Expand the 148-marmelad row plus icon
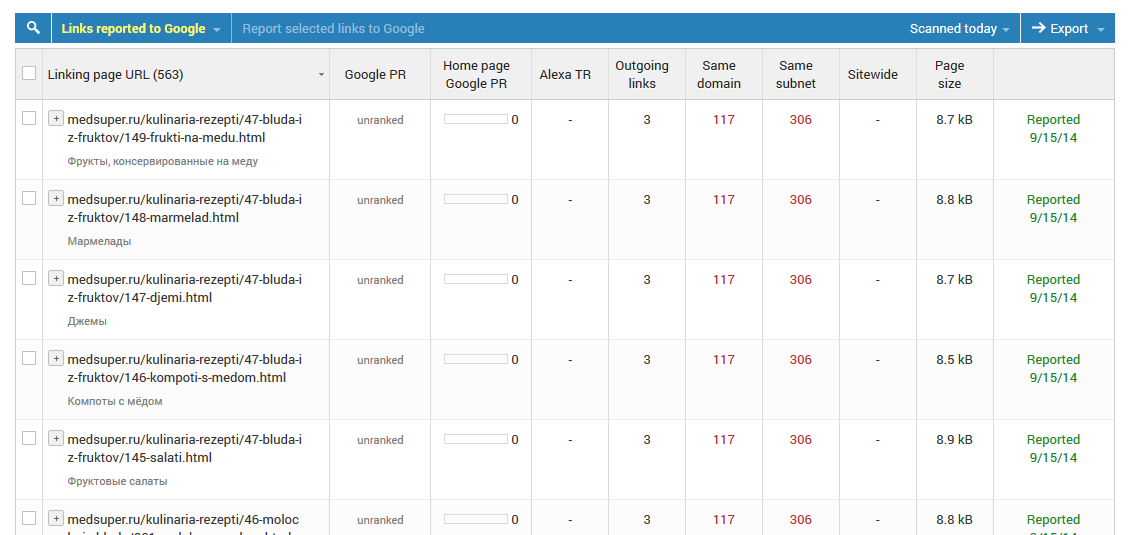The width and height of the screenshot is (1133, 535). coord(56,198)
